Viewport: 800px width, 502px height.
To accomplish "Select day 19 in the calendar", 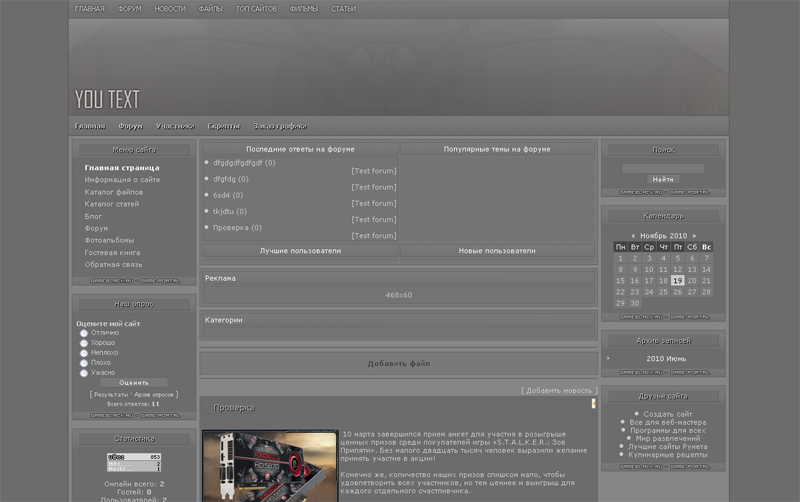I will [x=678, y=281].
